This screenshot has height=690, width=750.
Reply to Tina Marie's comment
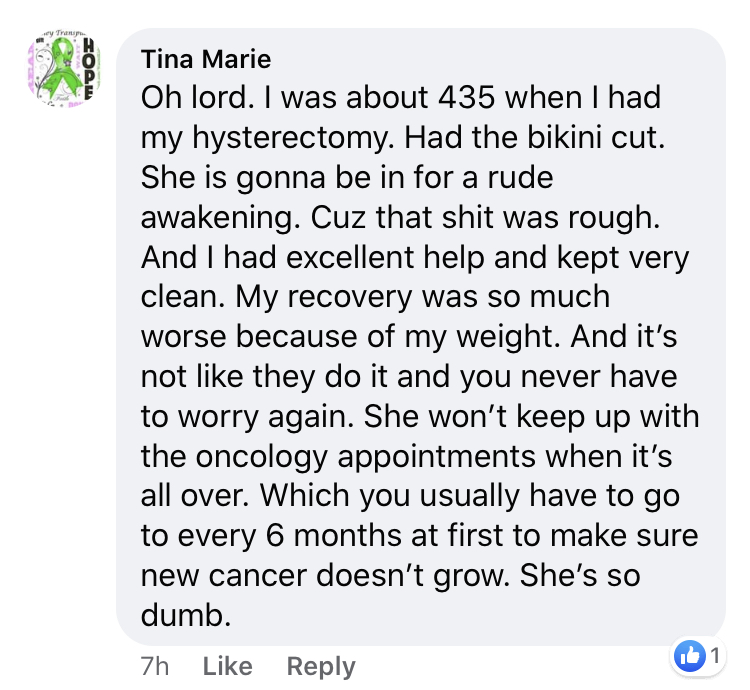(x=321, y=668)
